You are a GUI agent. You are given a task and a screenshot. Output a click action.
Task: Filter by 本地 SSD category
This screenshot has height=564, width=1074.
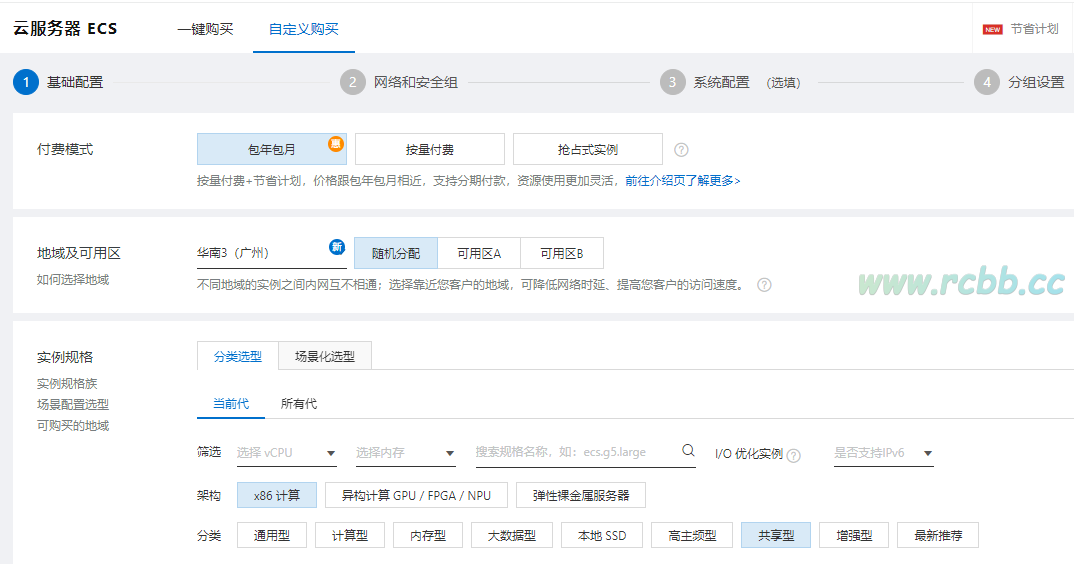point(602,535)
